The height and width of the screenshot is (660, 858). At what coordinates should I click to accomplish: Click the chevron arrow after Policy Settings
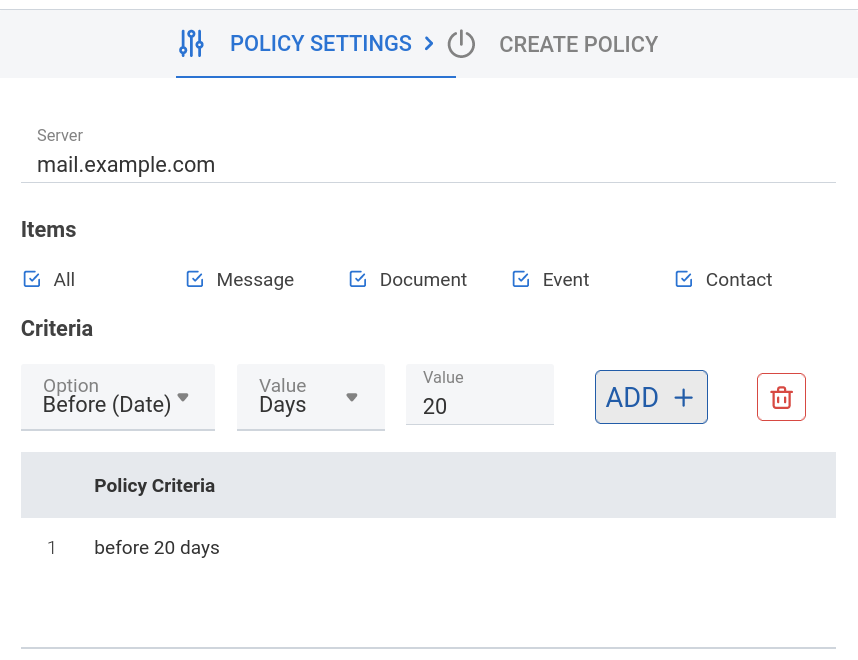pos(429,44)
